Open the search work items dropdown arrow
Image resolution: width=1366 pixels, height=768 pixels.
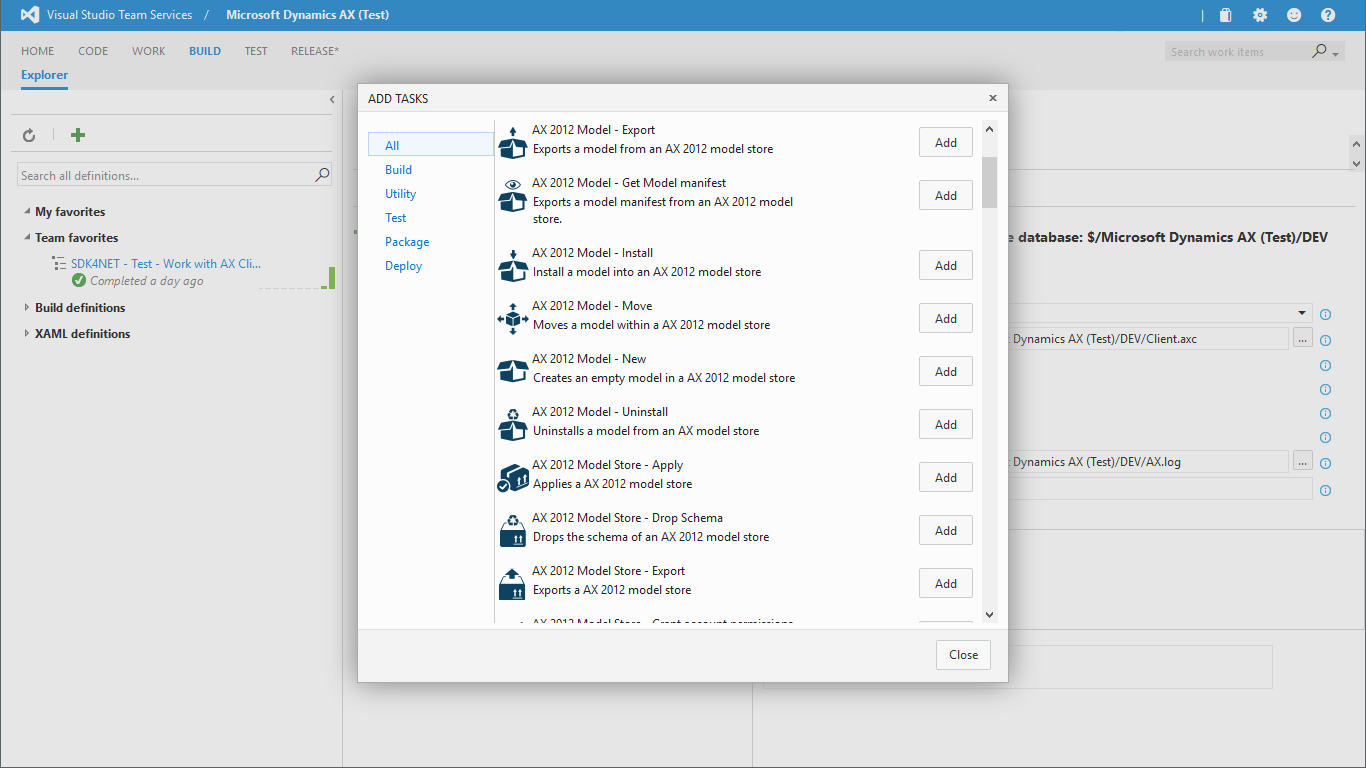pyautogui.click(x=1336, y=54)
